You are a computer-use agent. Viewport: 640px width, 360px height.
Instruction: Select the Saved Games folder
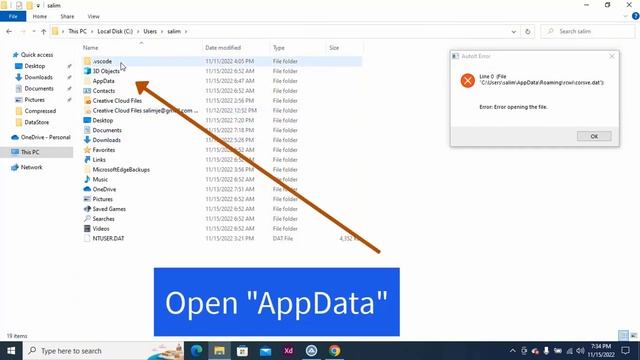(109, 209)
